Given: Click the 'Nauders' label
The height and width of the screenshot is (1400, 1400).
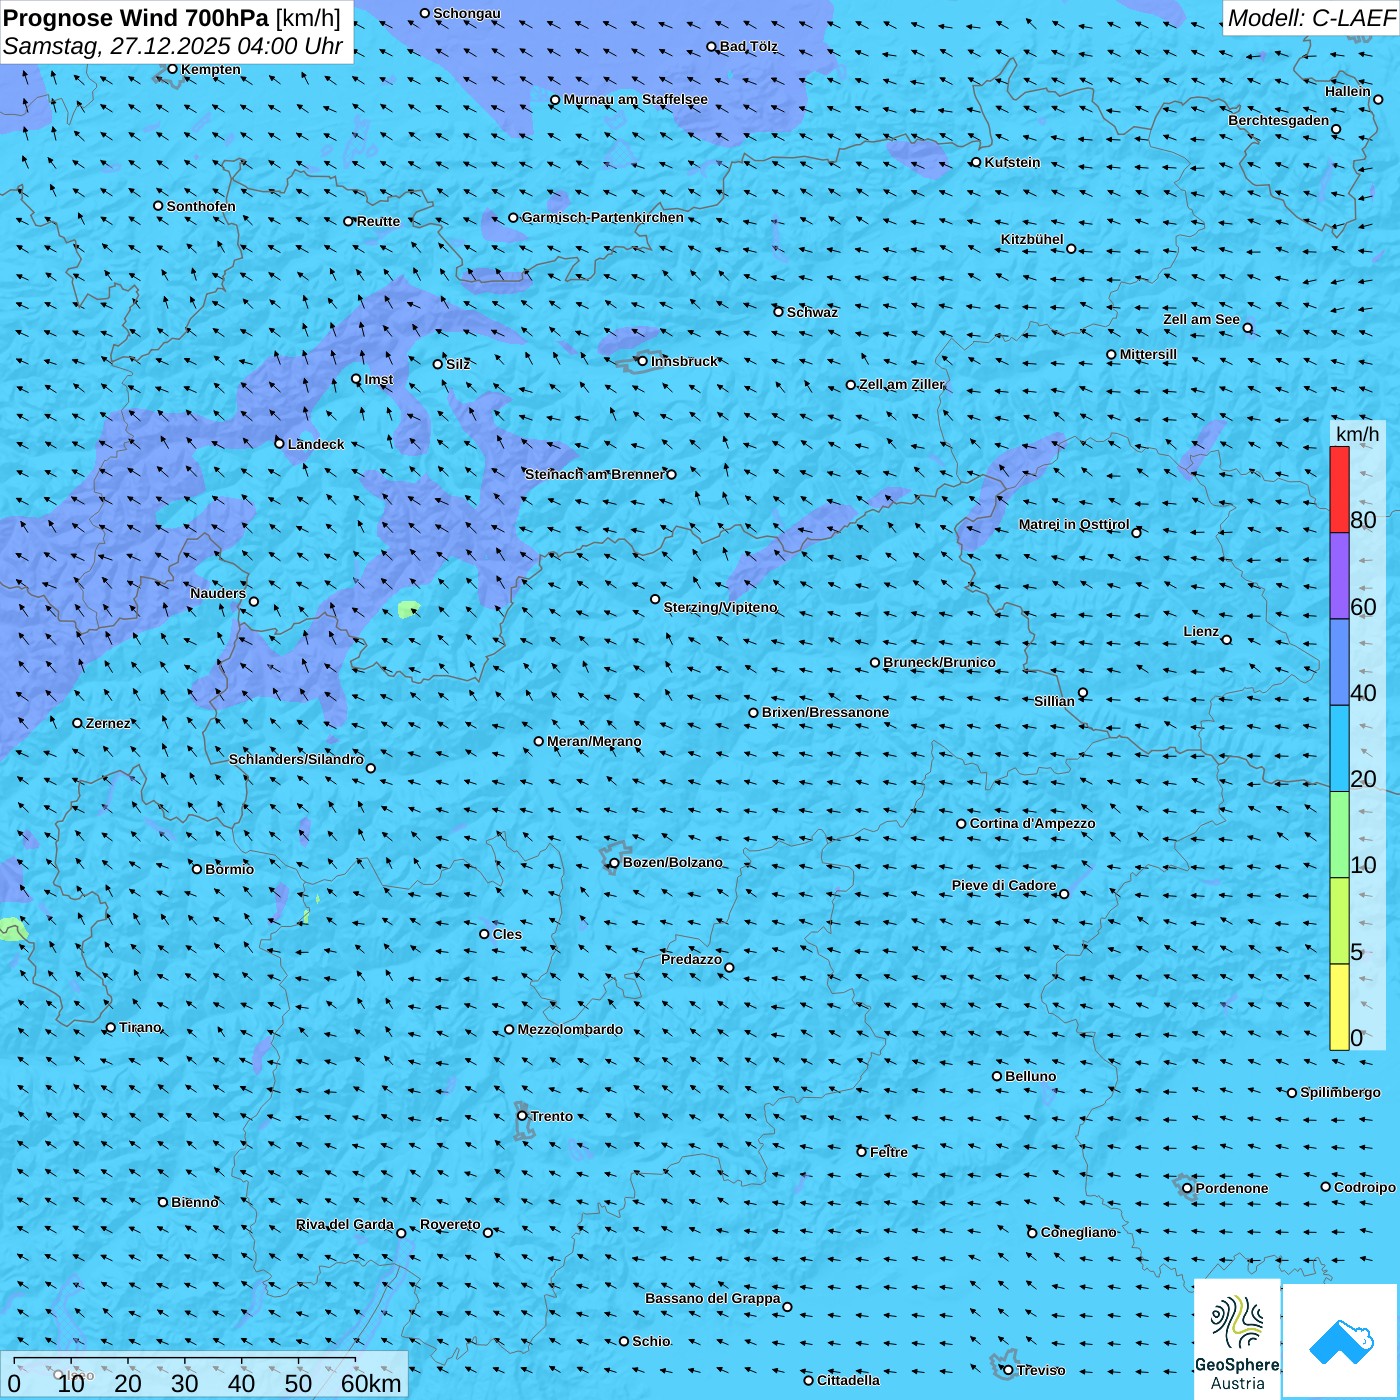Looking at the screenshot, I should click(218, 593).
